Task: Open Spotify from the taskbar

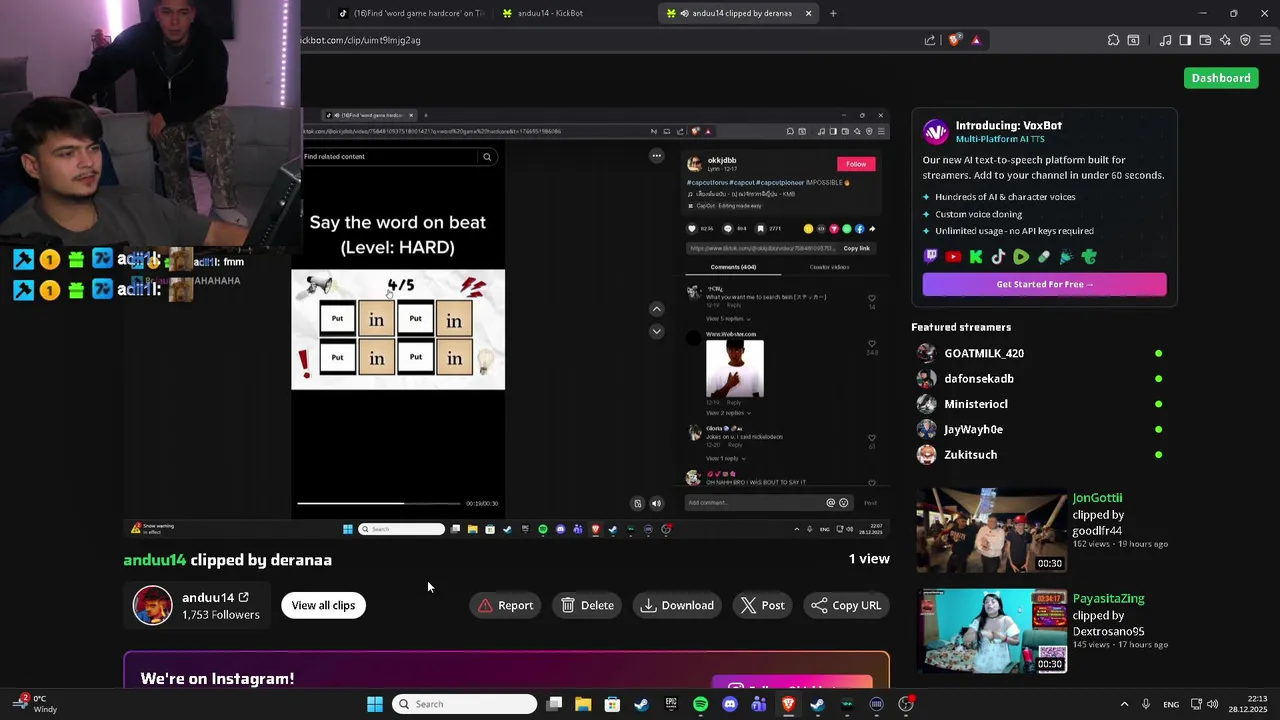Action: click(x=700, y=704)
